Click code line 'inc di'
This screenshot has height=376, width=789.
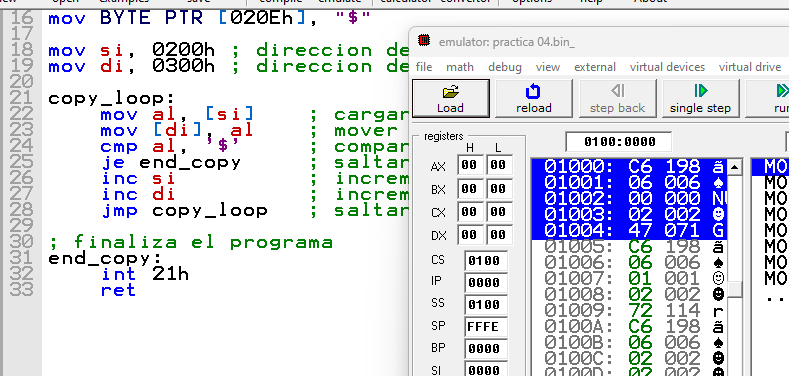click(x=138, y=195)
